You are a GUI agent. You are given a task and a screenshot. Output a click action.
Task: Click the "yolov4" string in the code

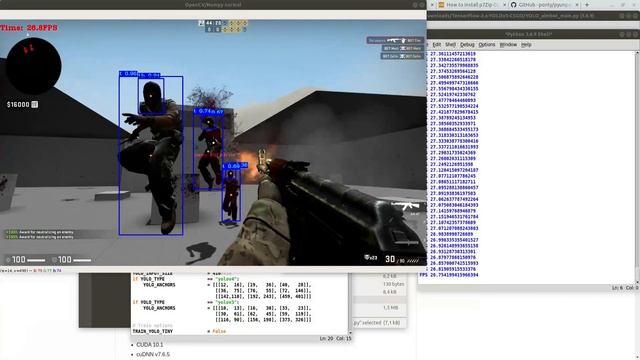pos(227,279)
